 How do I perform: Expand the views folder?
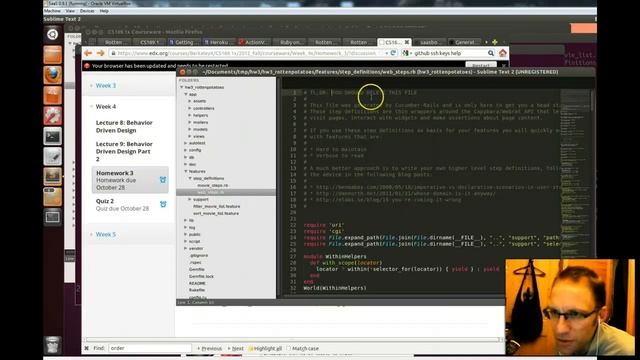[190, 136]
